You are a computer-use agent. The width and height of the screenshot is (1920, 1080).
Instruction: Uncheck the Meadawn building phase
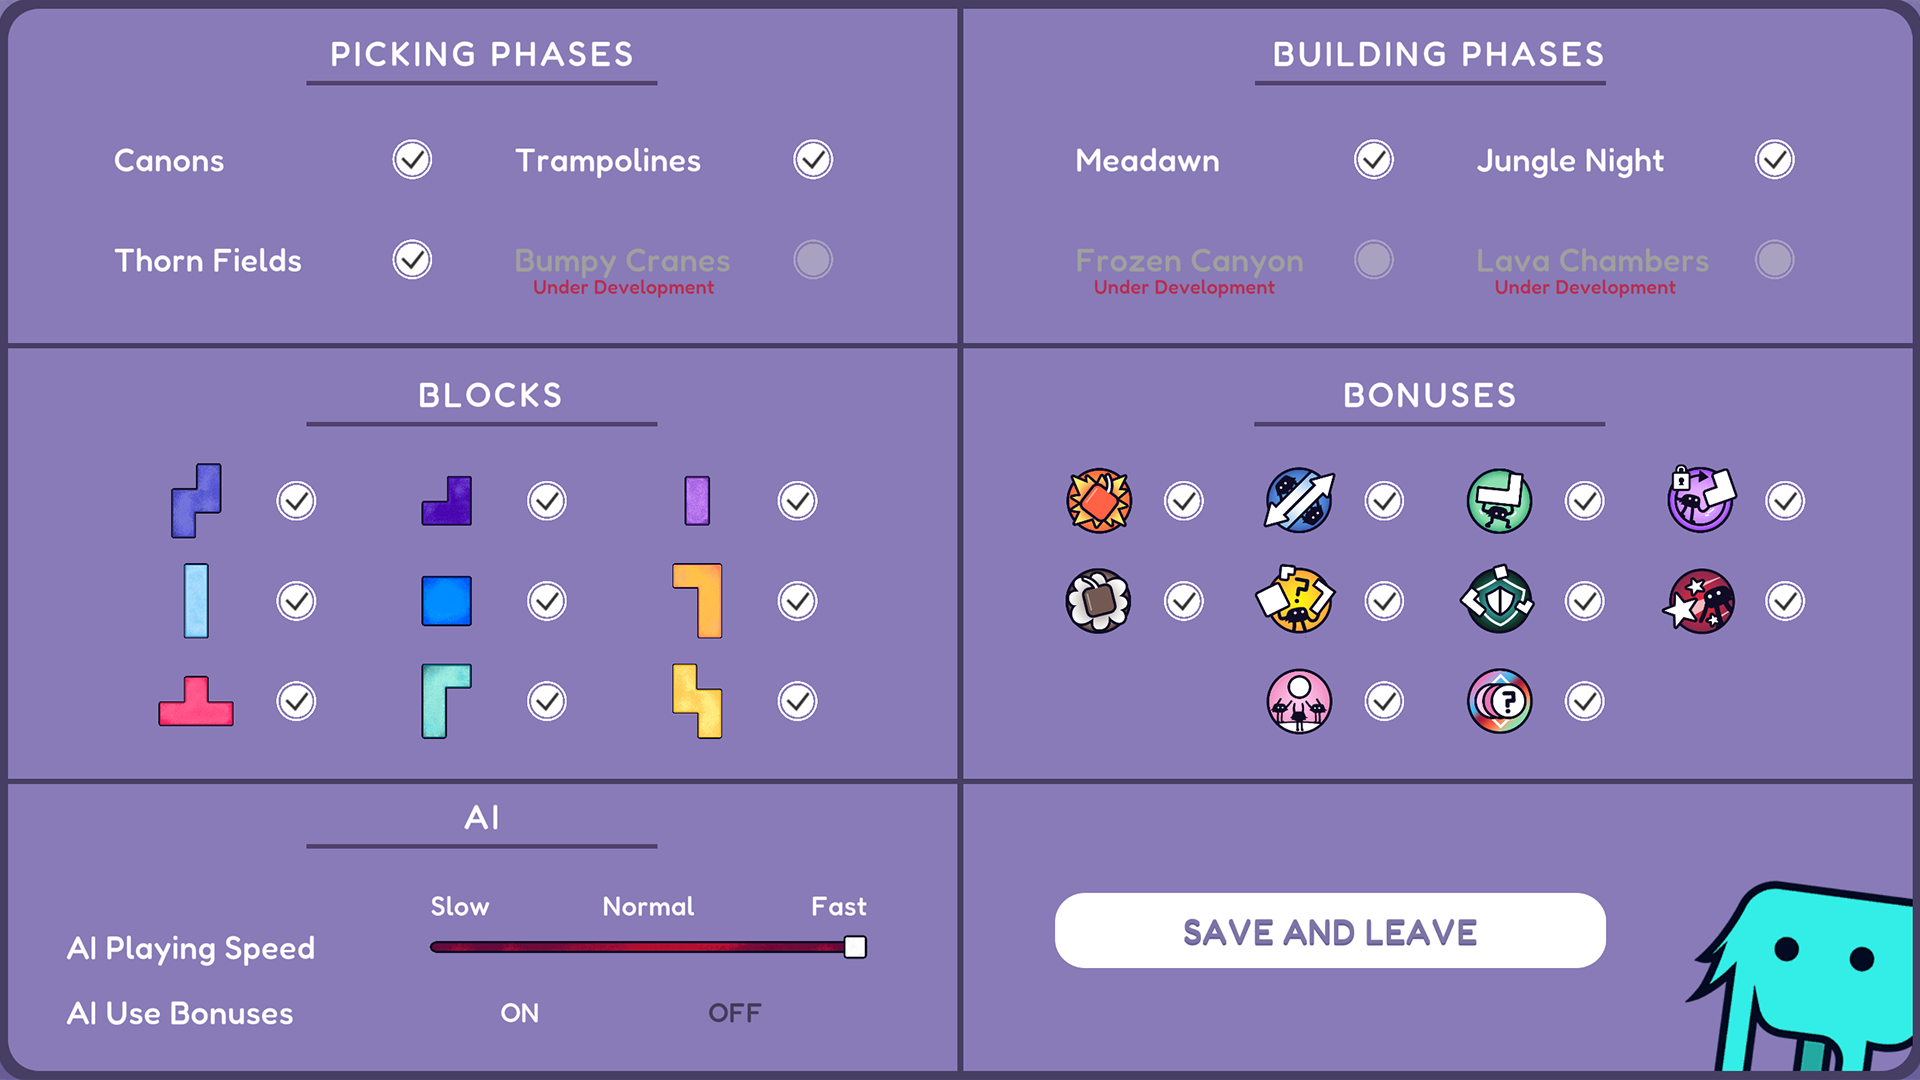(1374, 160)
